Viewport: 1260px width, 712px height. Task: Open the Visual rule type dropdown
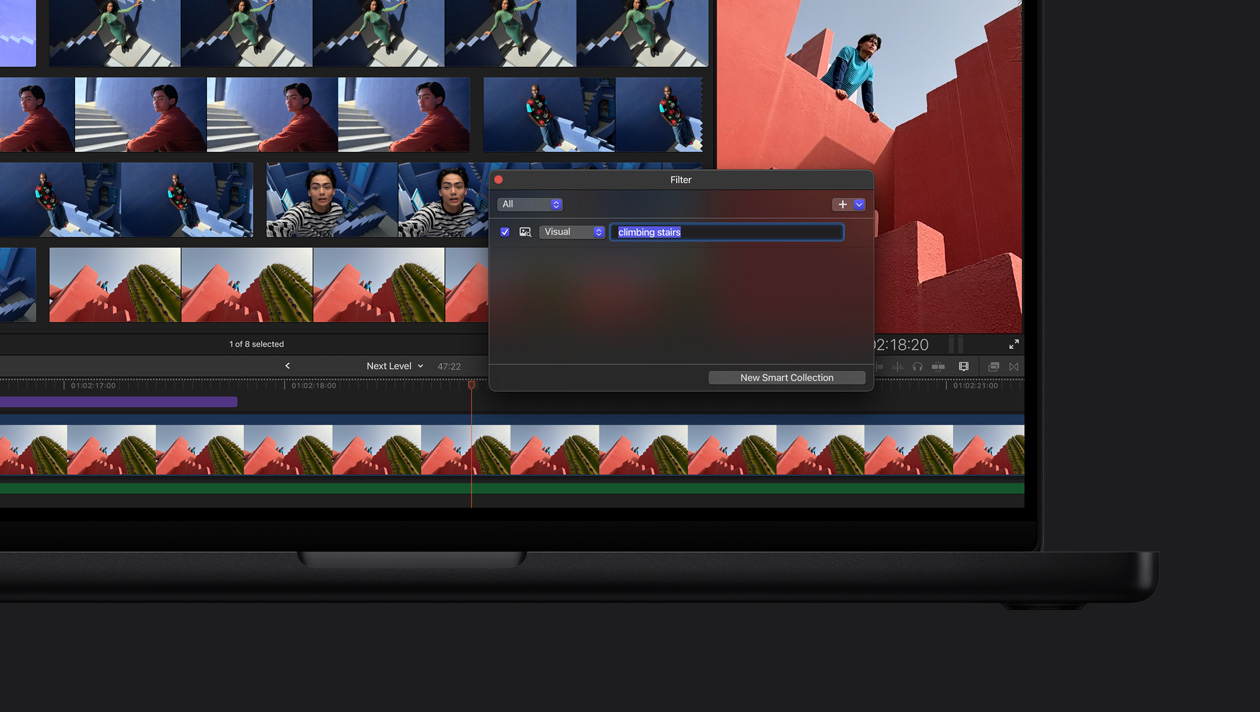571,231
